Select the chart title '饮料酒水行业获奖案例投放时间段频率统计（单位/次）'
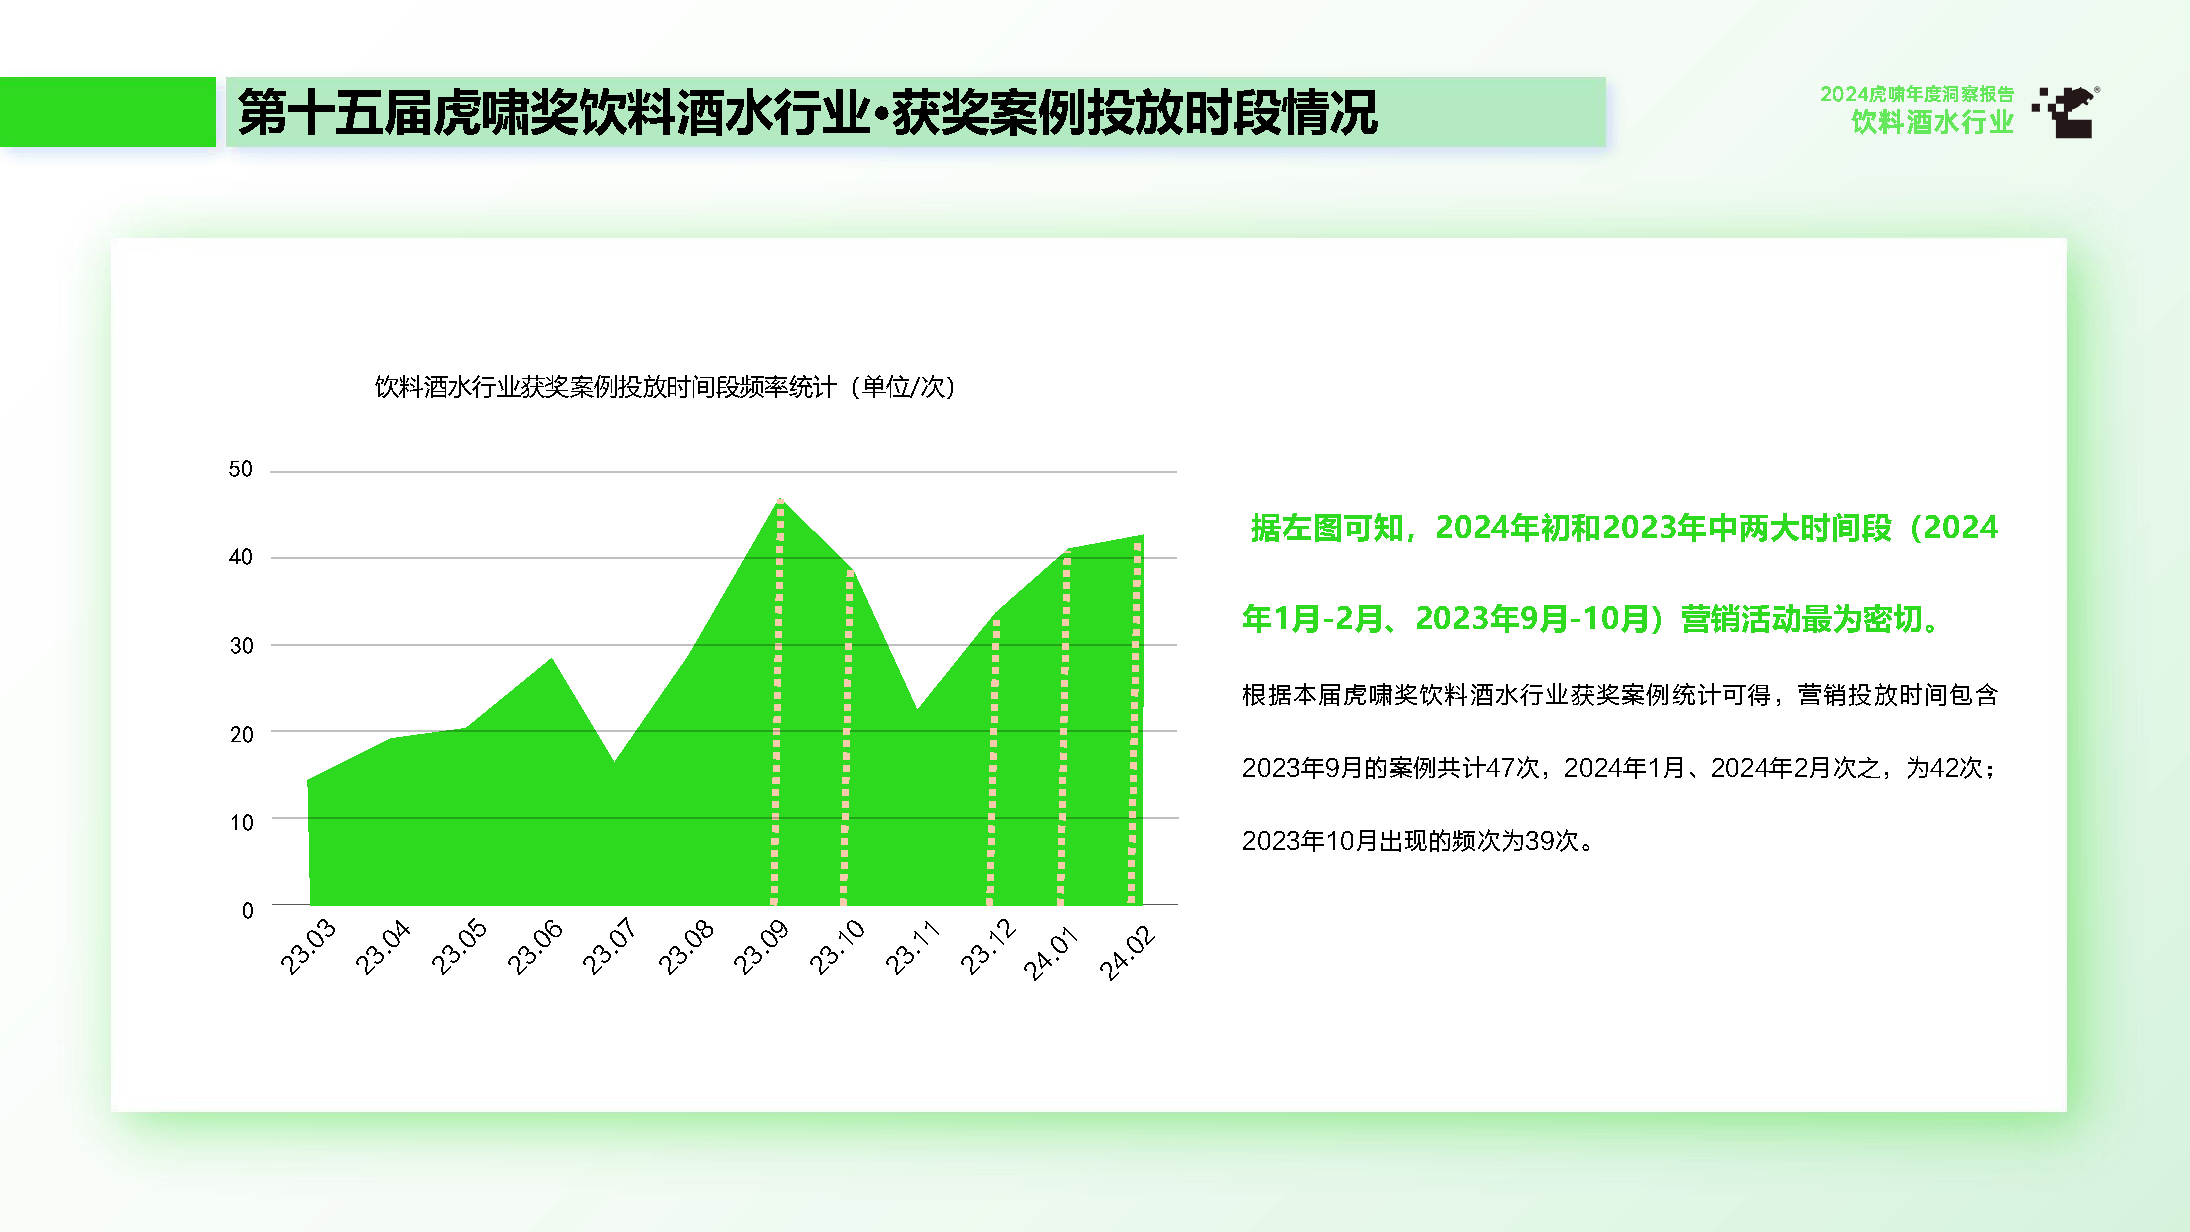2190x1232 pixels. tap(665, 387)
